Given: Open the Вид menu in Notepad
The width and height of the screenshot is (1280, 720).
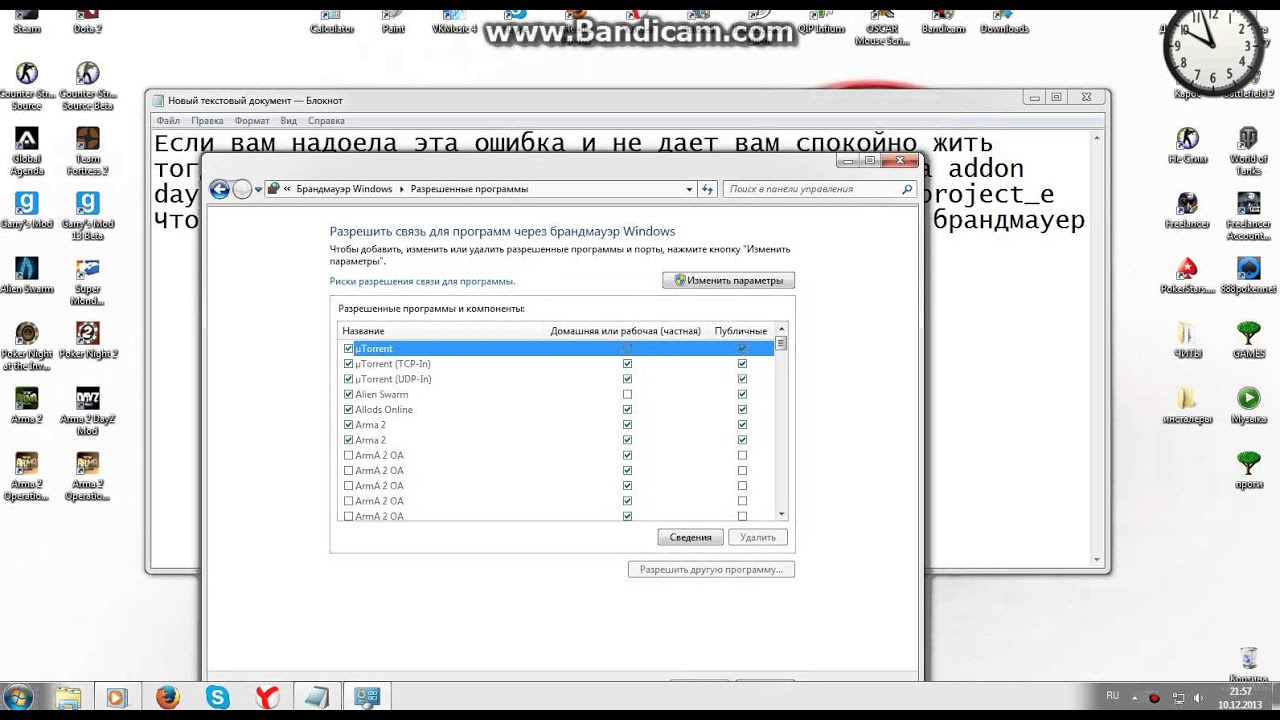Looking at the screenshot, I should tap(288, 121).
